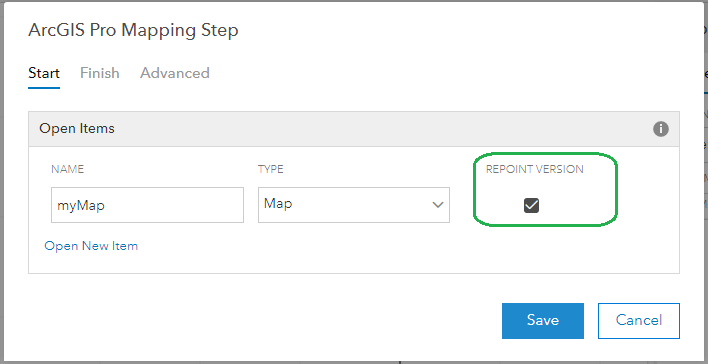Viewport: 708px width, 364px height.
Task: Click the Cancel button
Action: tap(639, 320)
